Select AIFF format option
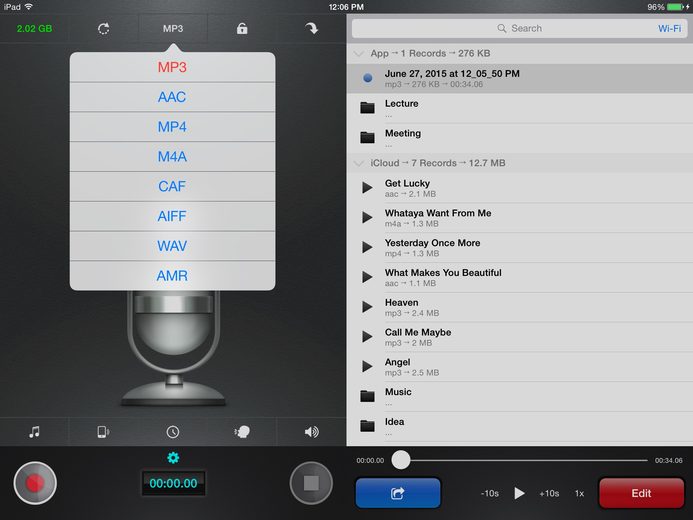This screenshot has height=520, width=693. pyautogui.click(x=172, y=216)
